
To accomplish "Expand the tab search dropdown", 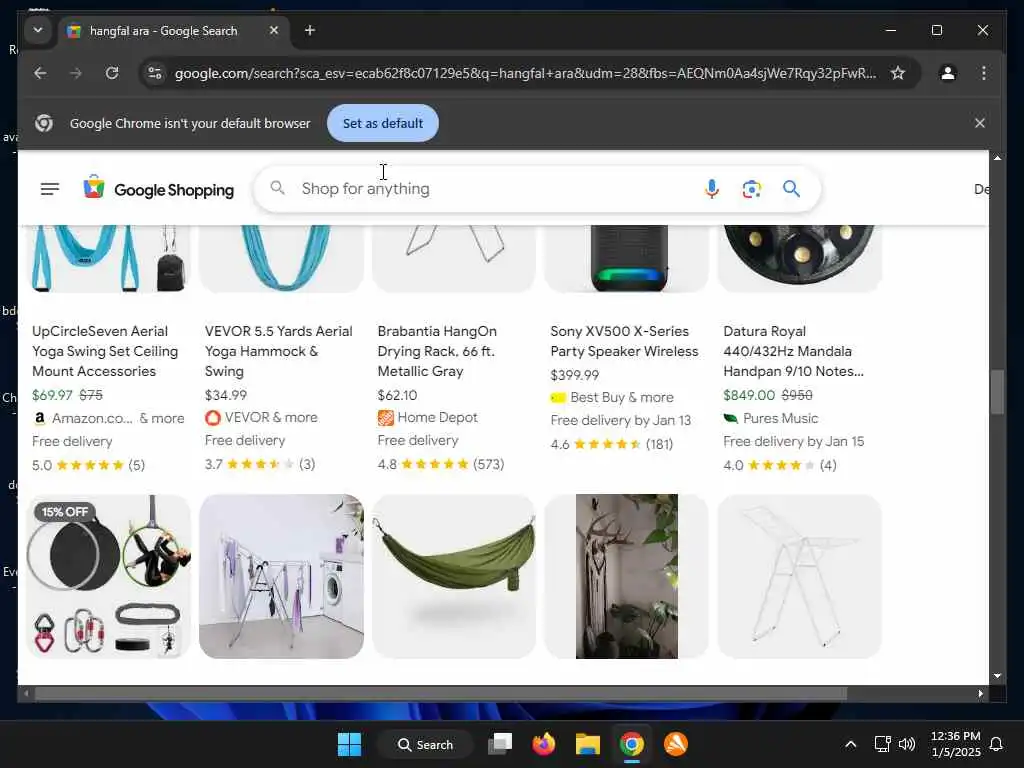I will 38,30.
